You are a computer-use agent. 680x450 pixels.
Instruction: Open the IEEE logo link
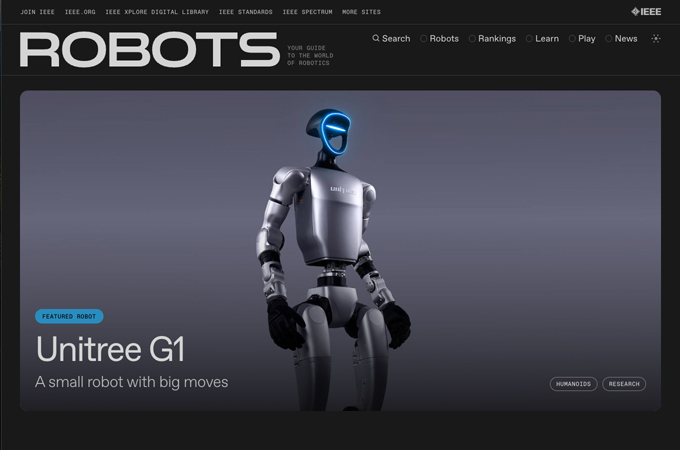pos(646,12)
